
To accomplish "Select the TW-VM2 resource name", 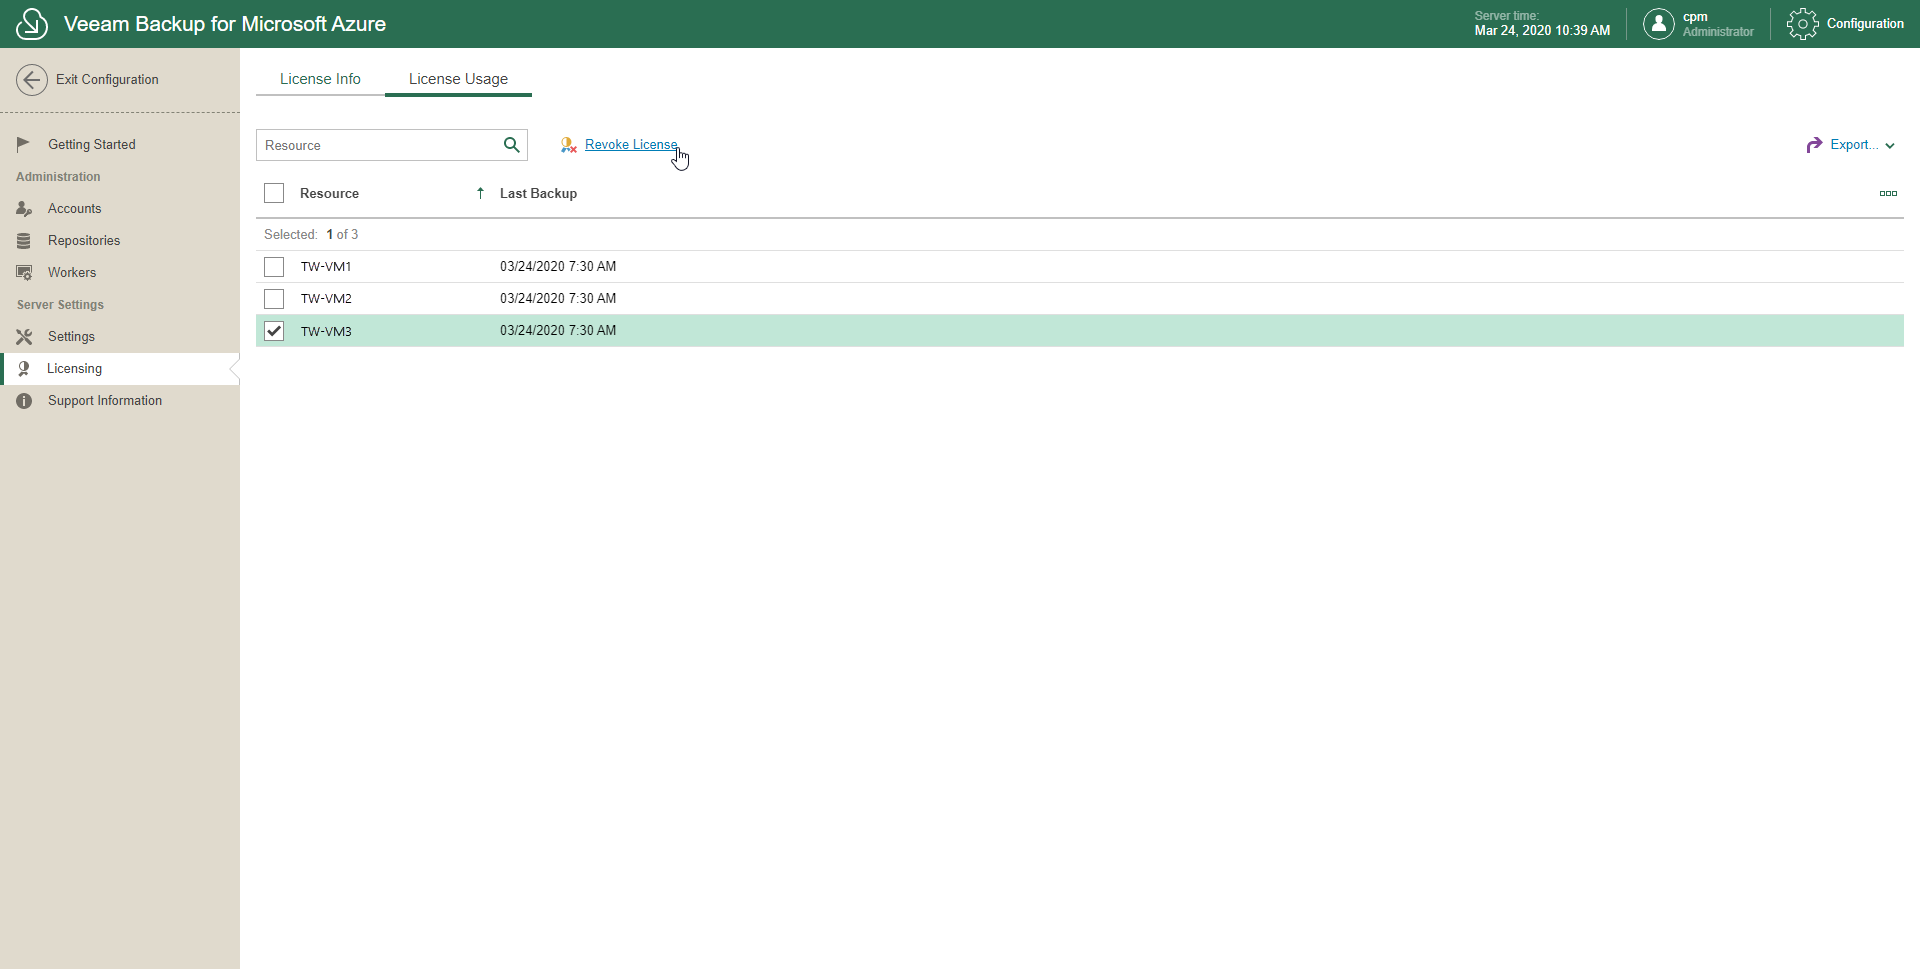I will [326, 299].
